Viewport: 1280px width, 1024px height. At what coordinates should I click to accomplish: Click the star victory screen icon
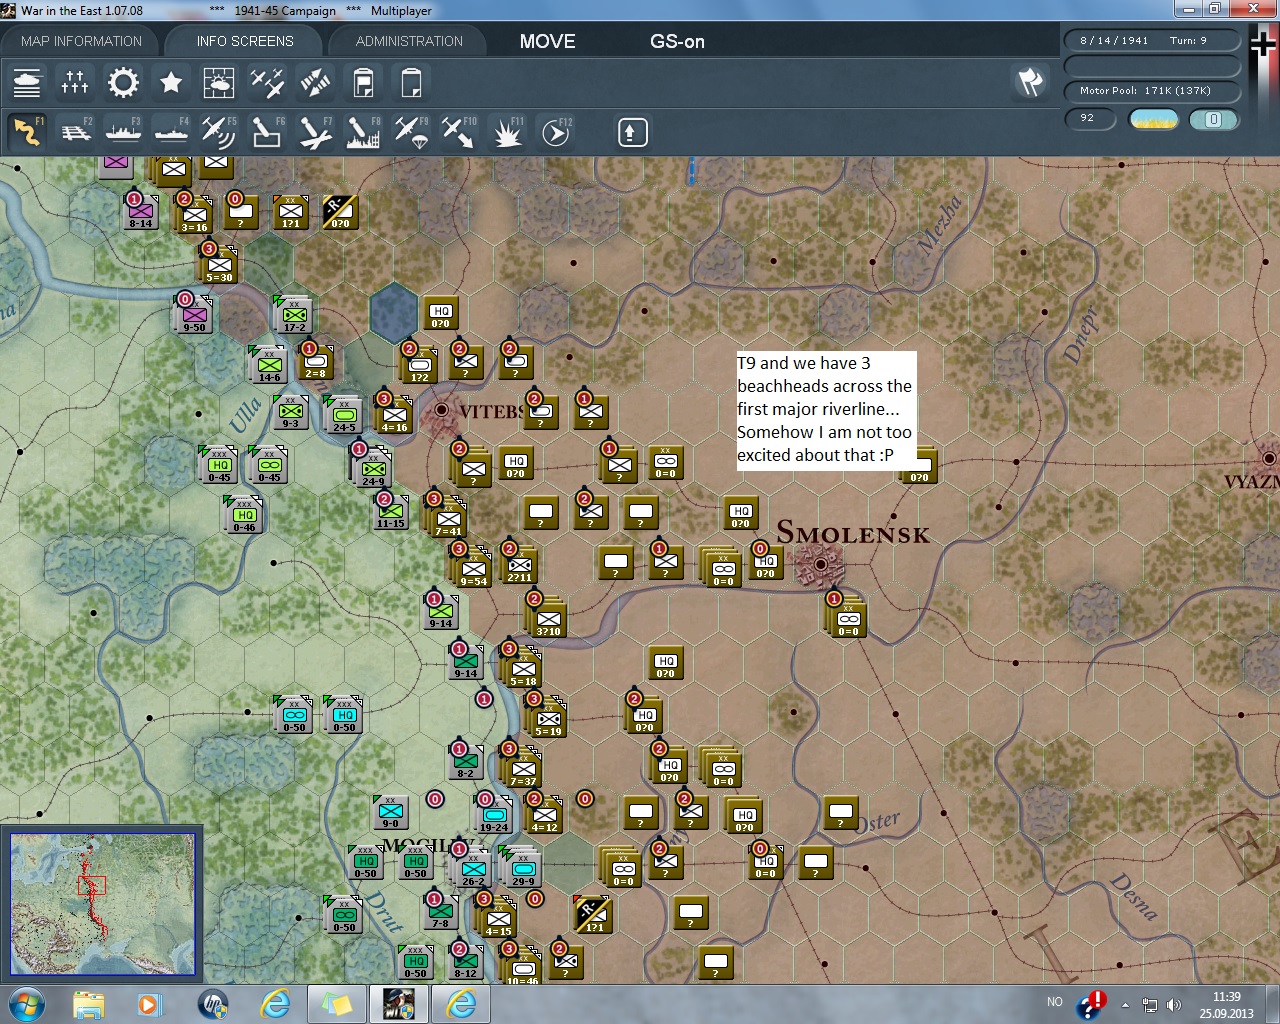pos(171,82)
